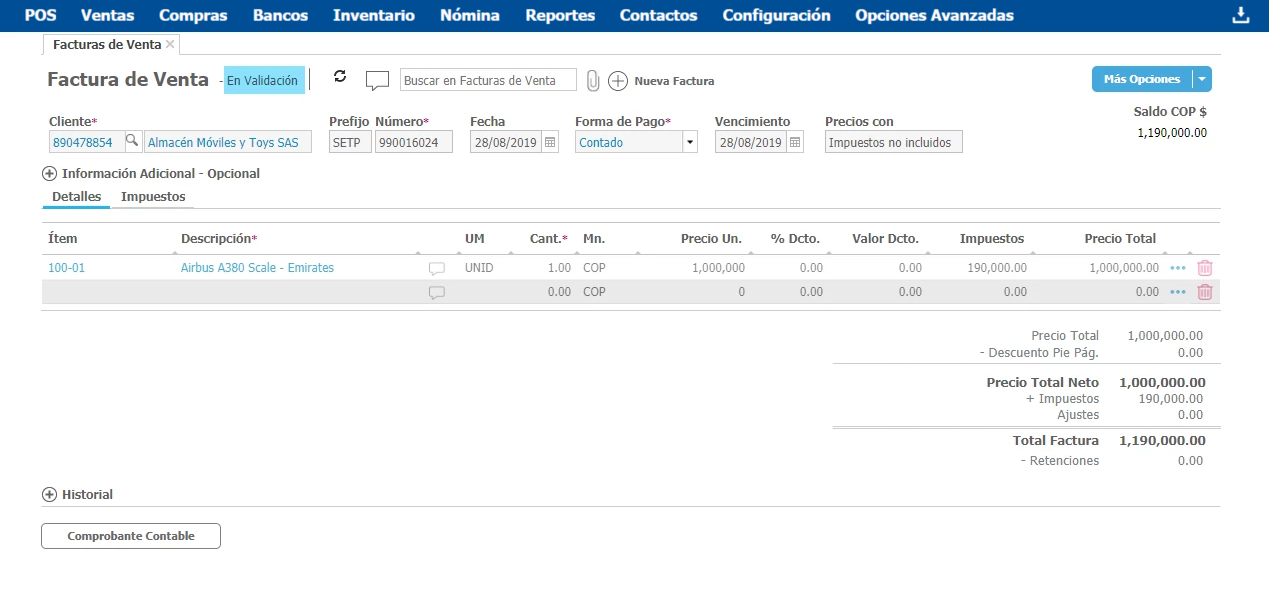
Task: Click comment icon on Airbus A380 row
Action: click(436, 269)
